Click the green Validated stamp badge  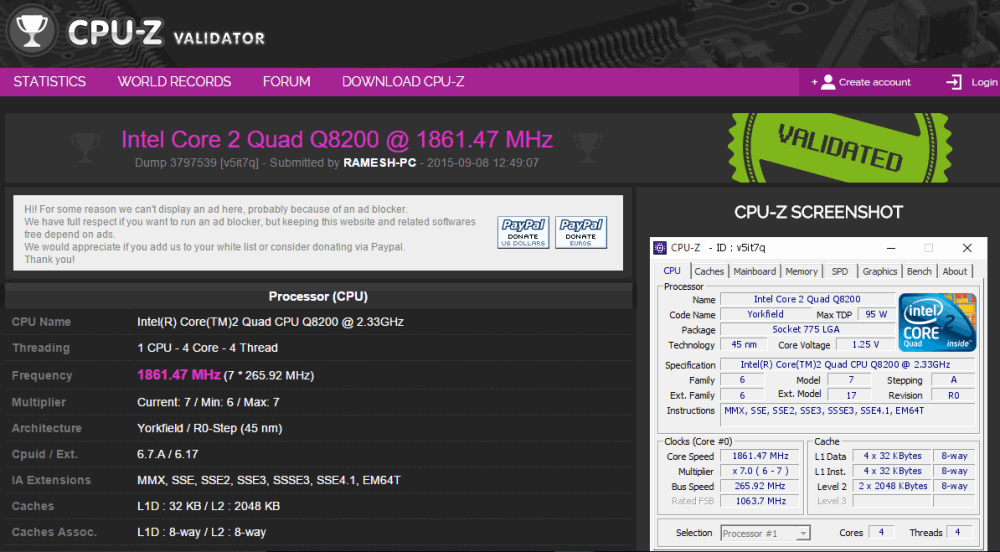[839, 148]
